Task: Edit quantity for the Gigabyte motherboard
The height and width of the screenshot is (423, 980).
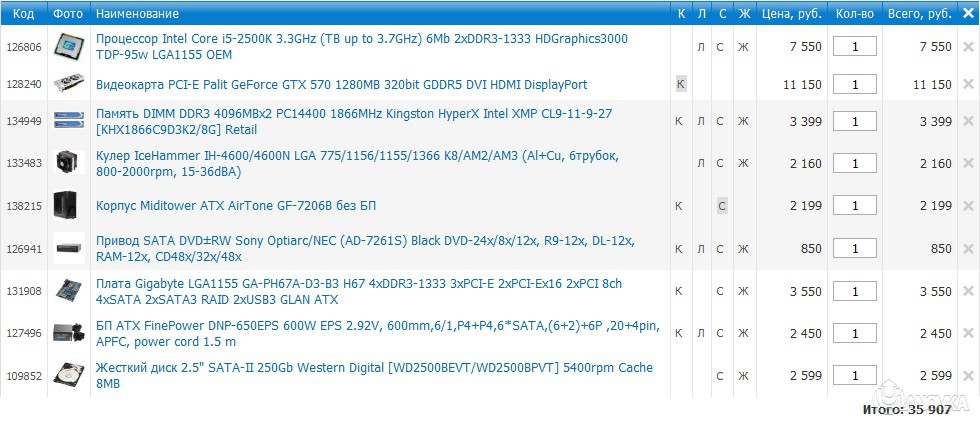Action: pyautogui.click(x=855, y=291)
